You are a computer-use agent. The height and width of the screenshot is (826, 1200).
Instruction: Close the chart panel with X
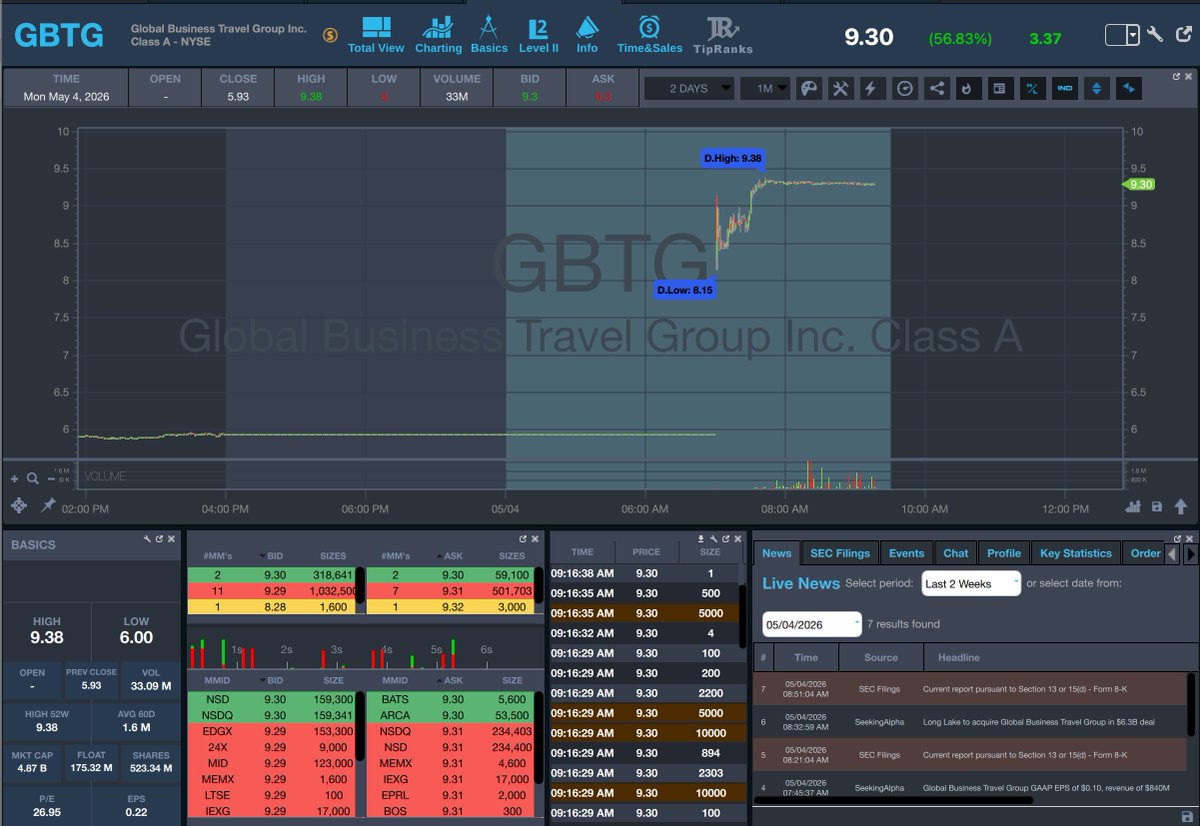pos(1188,76)
